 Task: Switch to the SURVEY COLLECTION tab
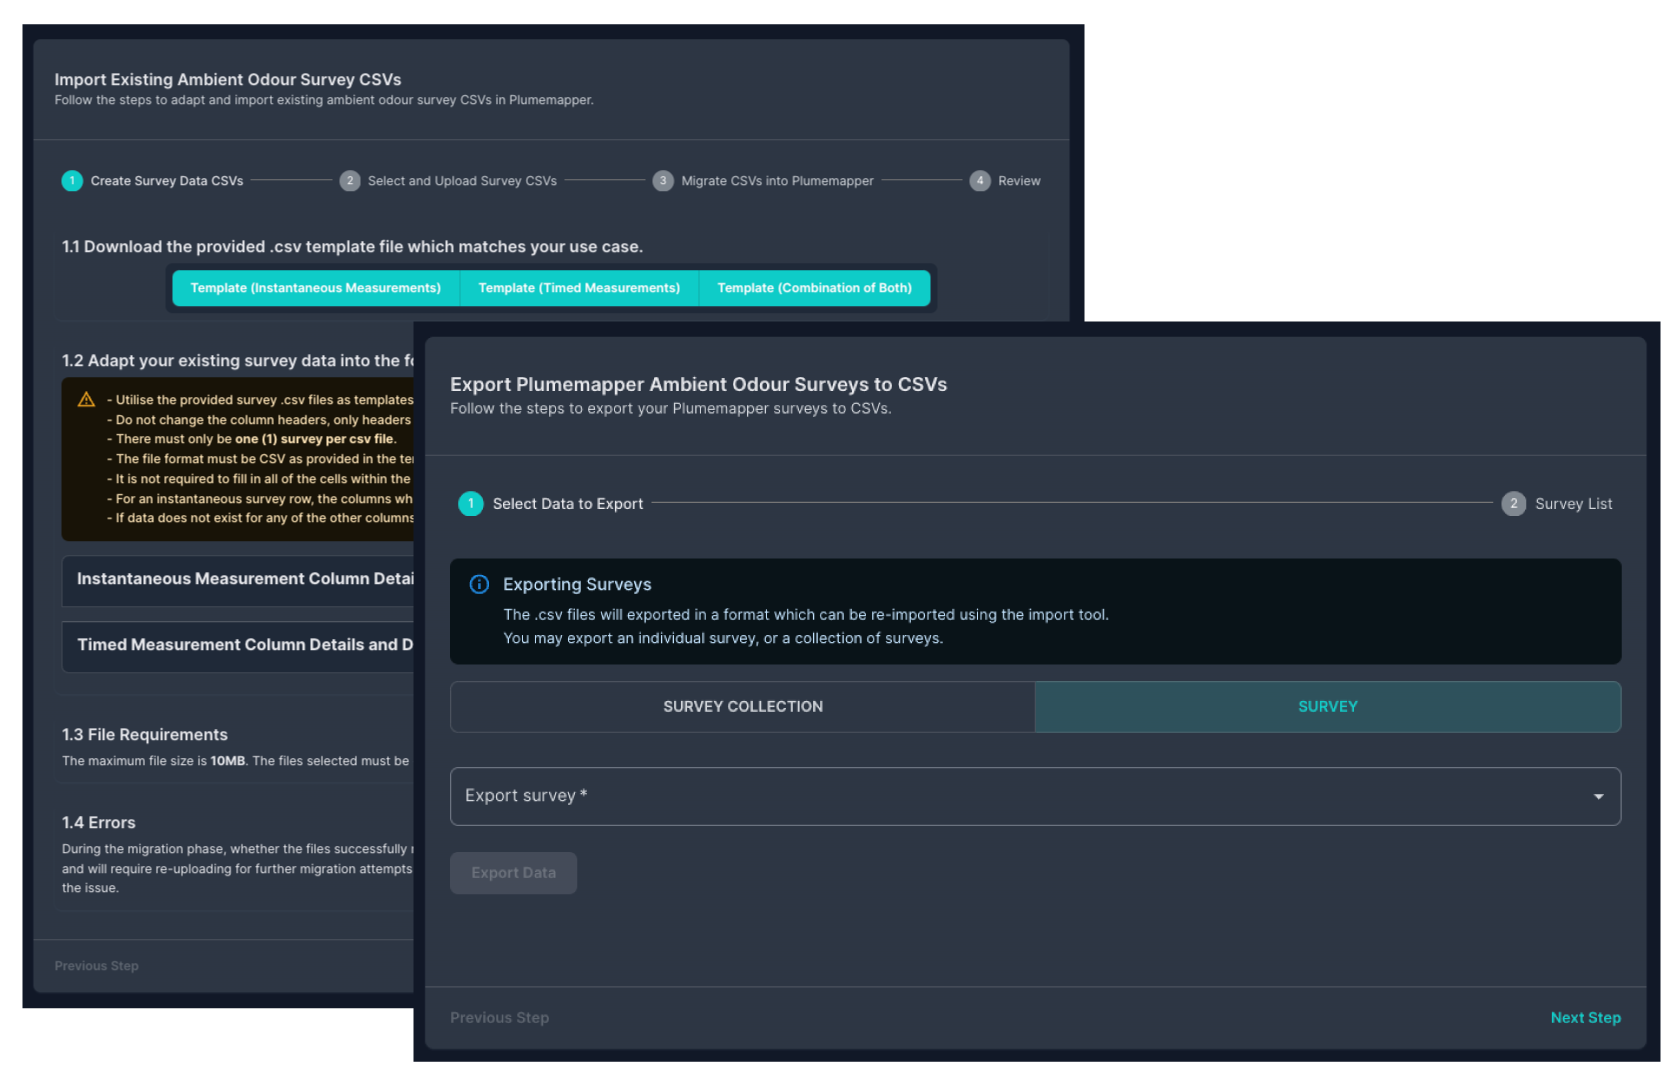pyautogui.click(x=743, y=707)
